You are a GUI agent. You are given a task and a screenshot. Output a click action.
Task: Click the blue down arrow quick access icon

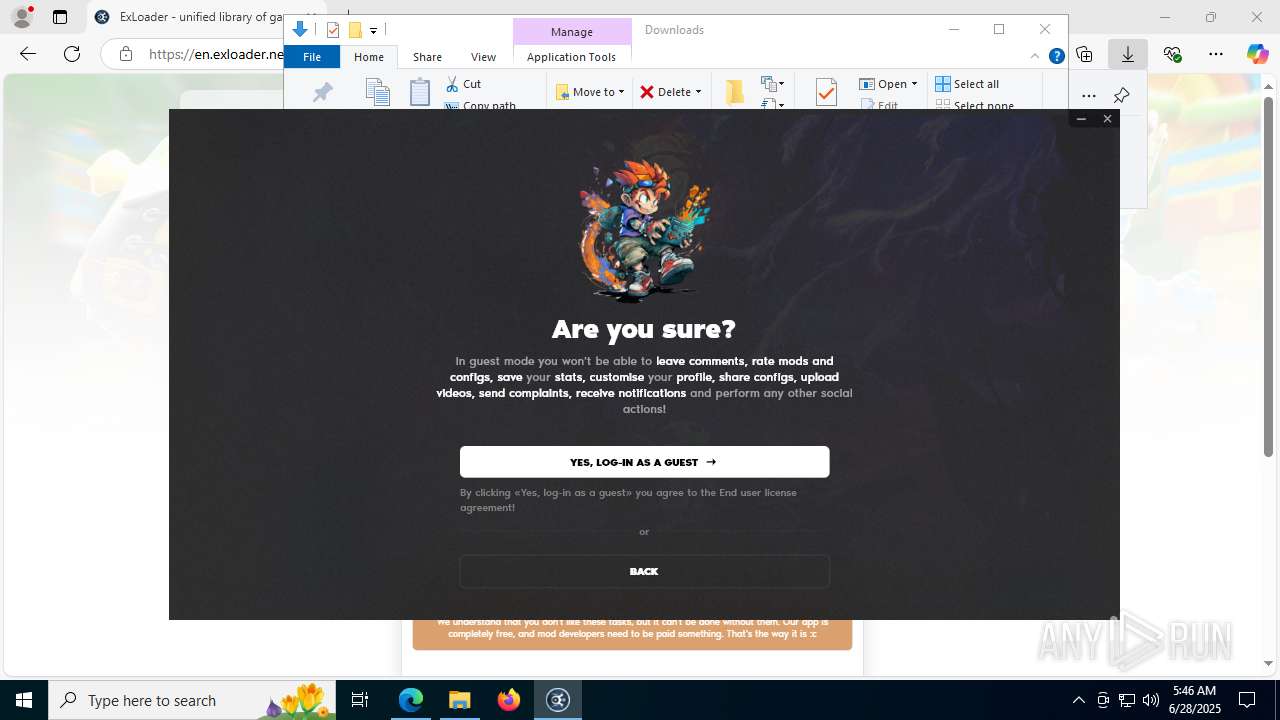pos(300,30)
